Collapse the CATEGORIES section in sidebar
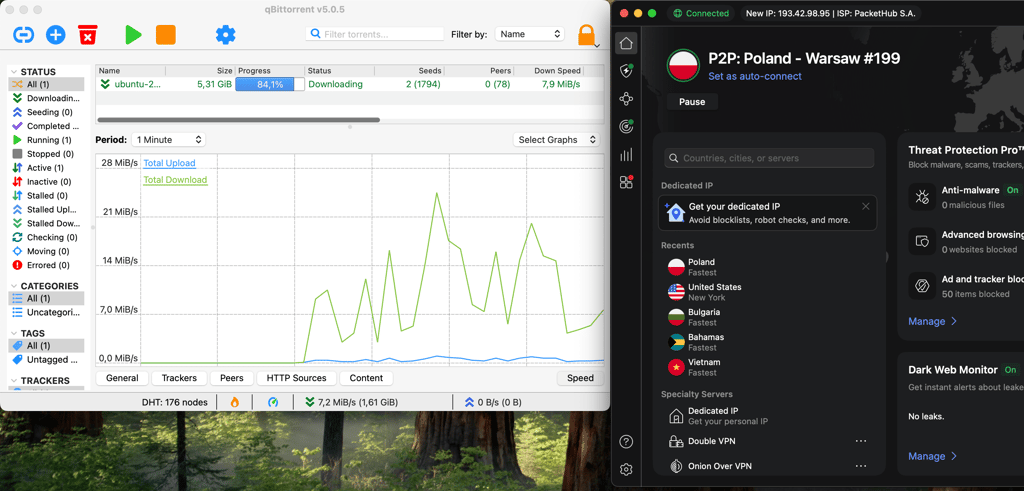This screenshot has height=491, width=1024. (13, 286)
